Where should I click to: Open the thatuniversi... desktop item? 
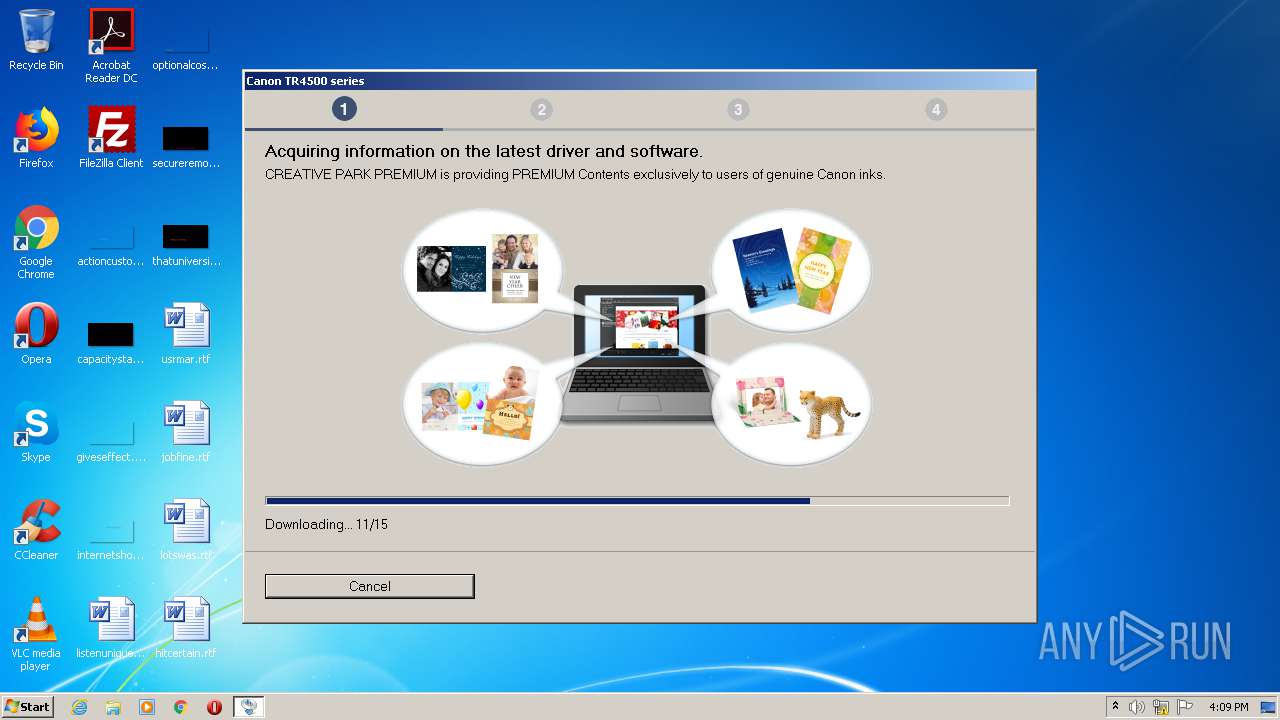[185, 243]
